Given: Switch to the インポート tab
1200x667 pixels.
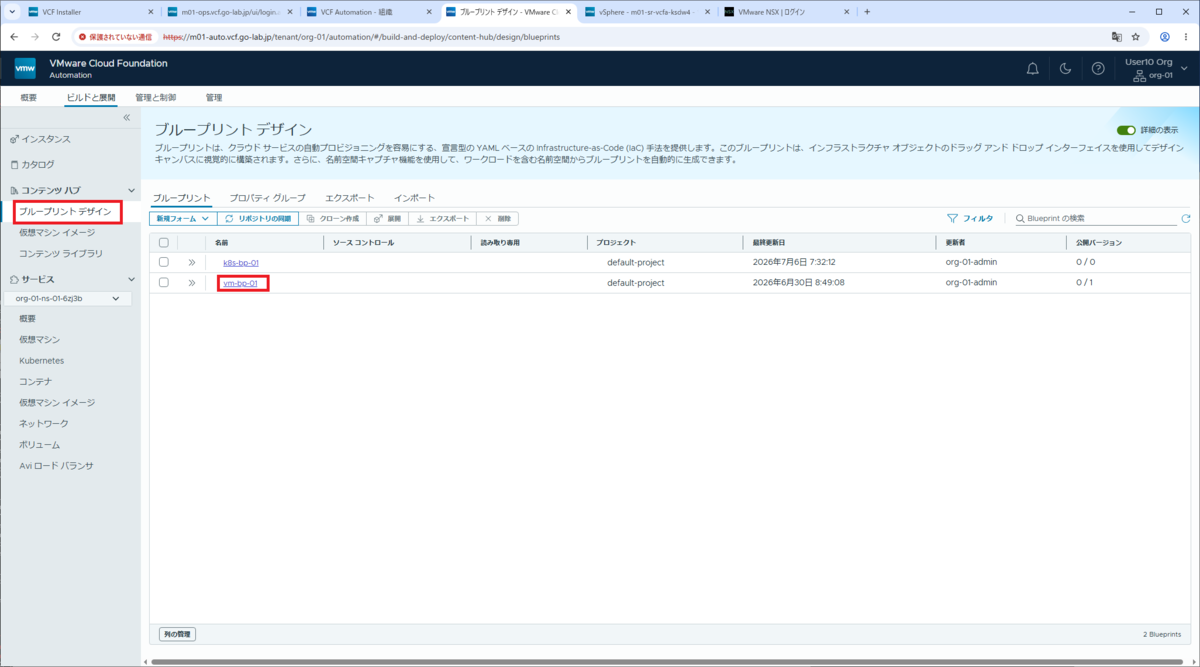Looking at the screenshot, I should (414, 198).
